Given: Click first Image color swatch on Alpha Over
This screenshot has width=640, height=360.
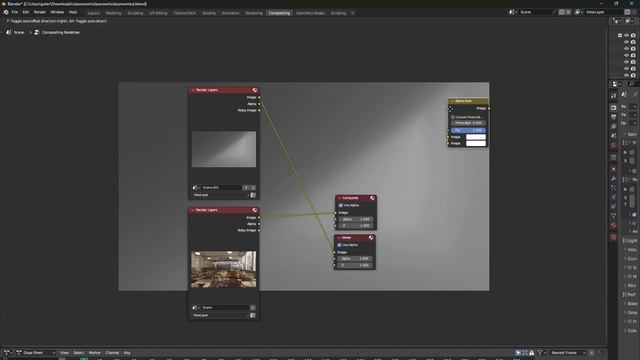Looking at the screenshot, I should (x=476, y=137).
